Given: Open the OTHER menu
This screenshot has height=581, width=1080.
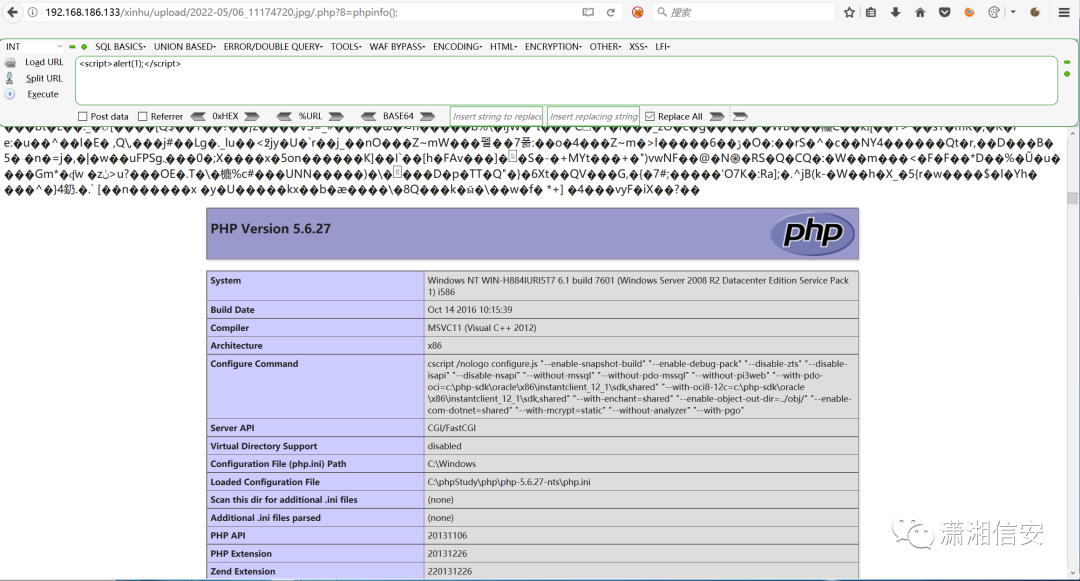Looking at the screenshot, I should pyautogui.click(x=605, y=47).
